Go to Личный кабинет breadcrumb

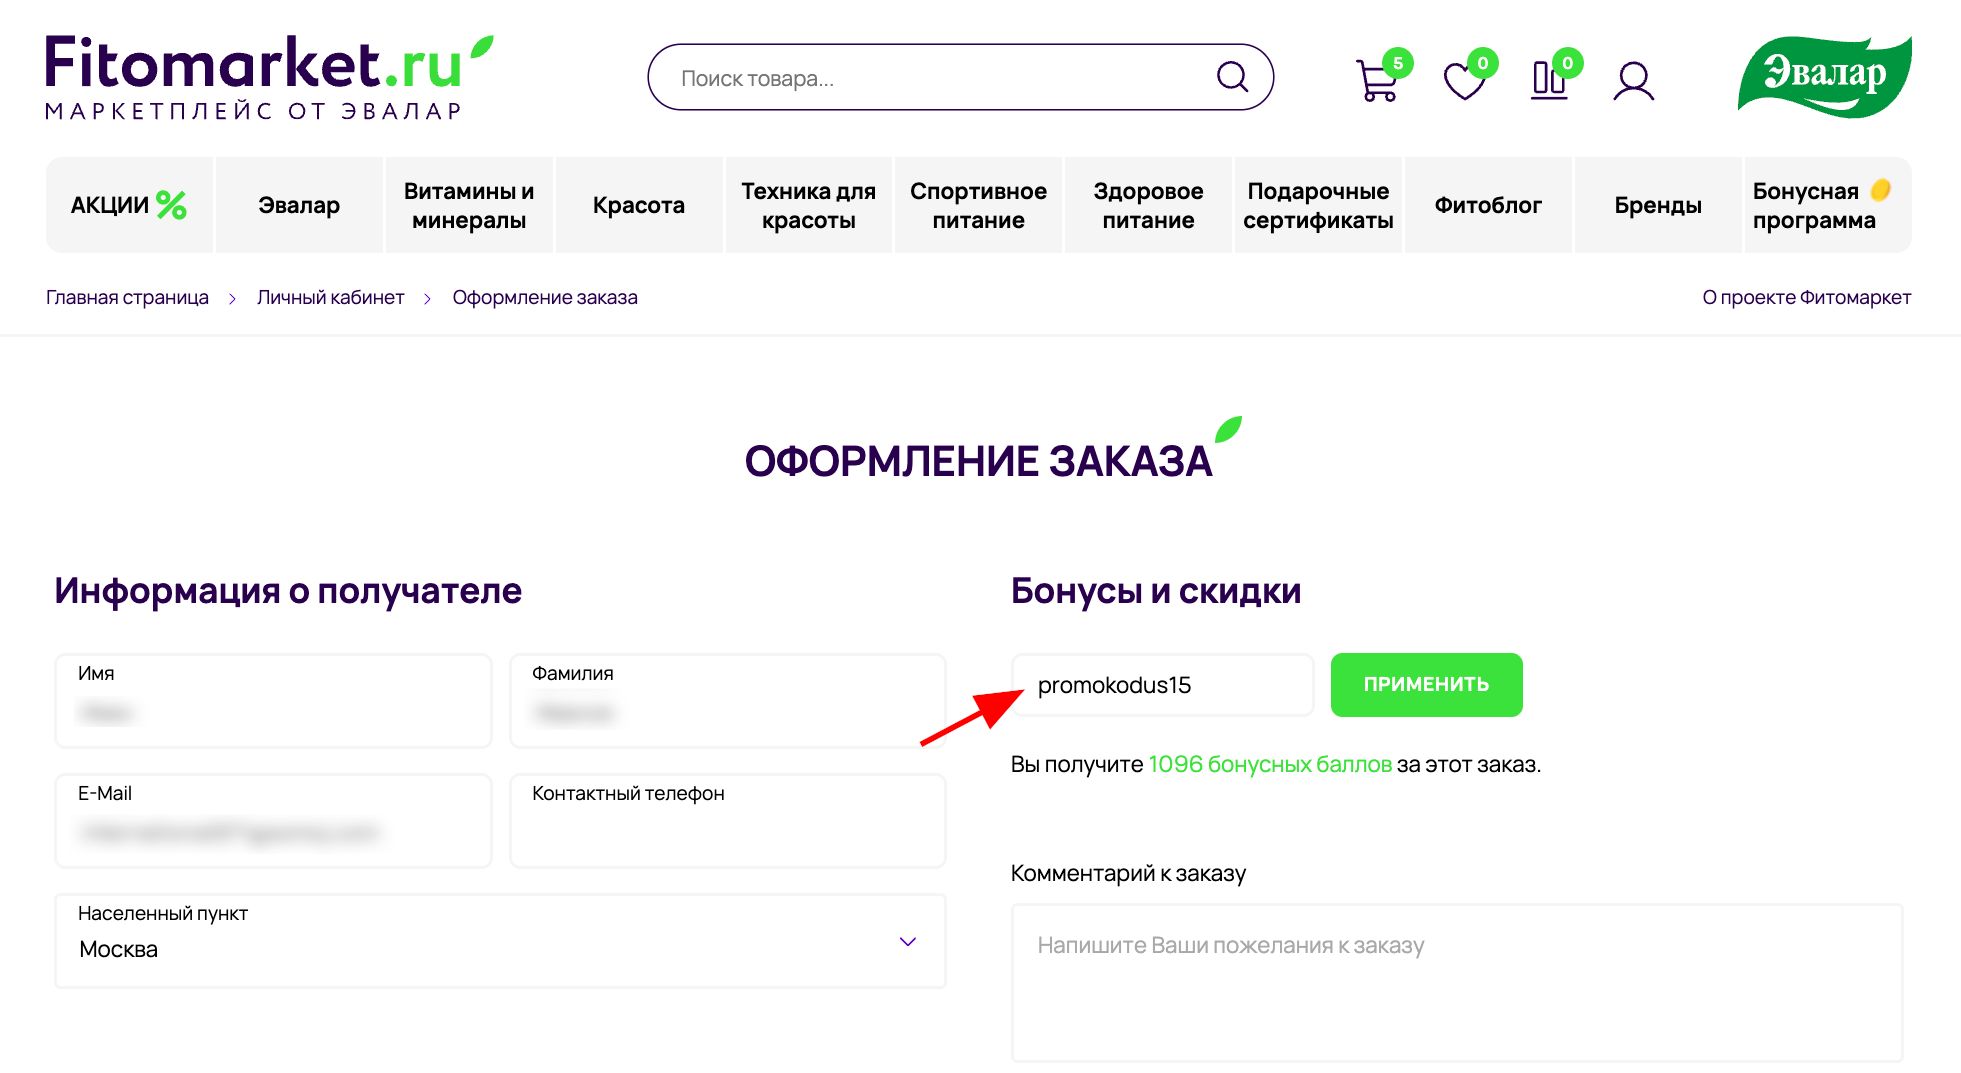pyautogui.click(x=331, y=297)
